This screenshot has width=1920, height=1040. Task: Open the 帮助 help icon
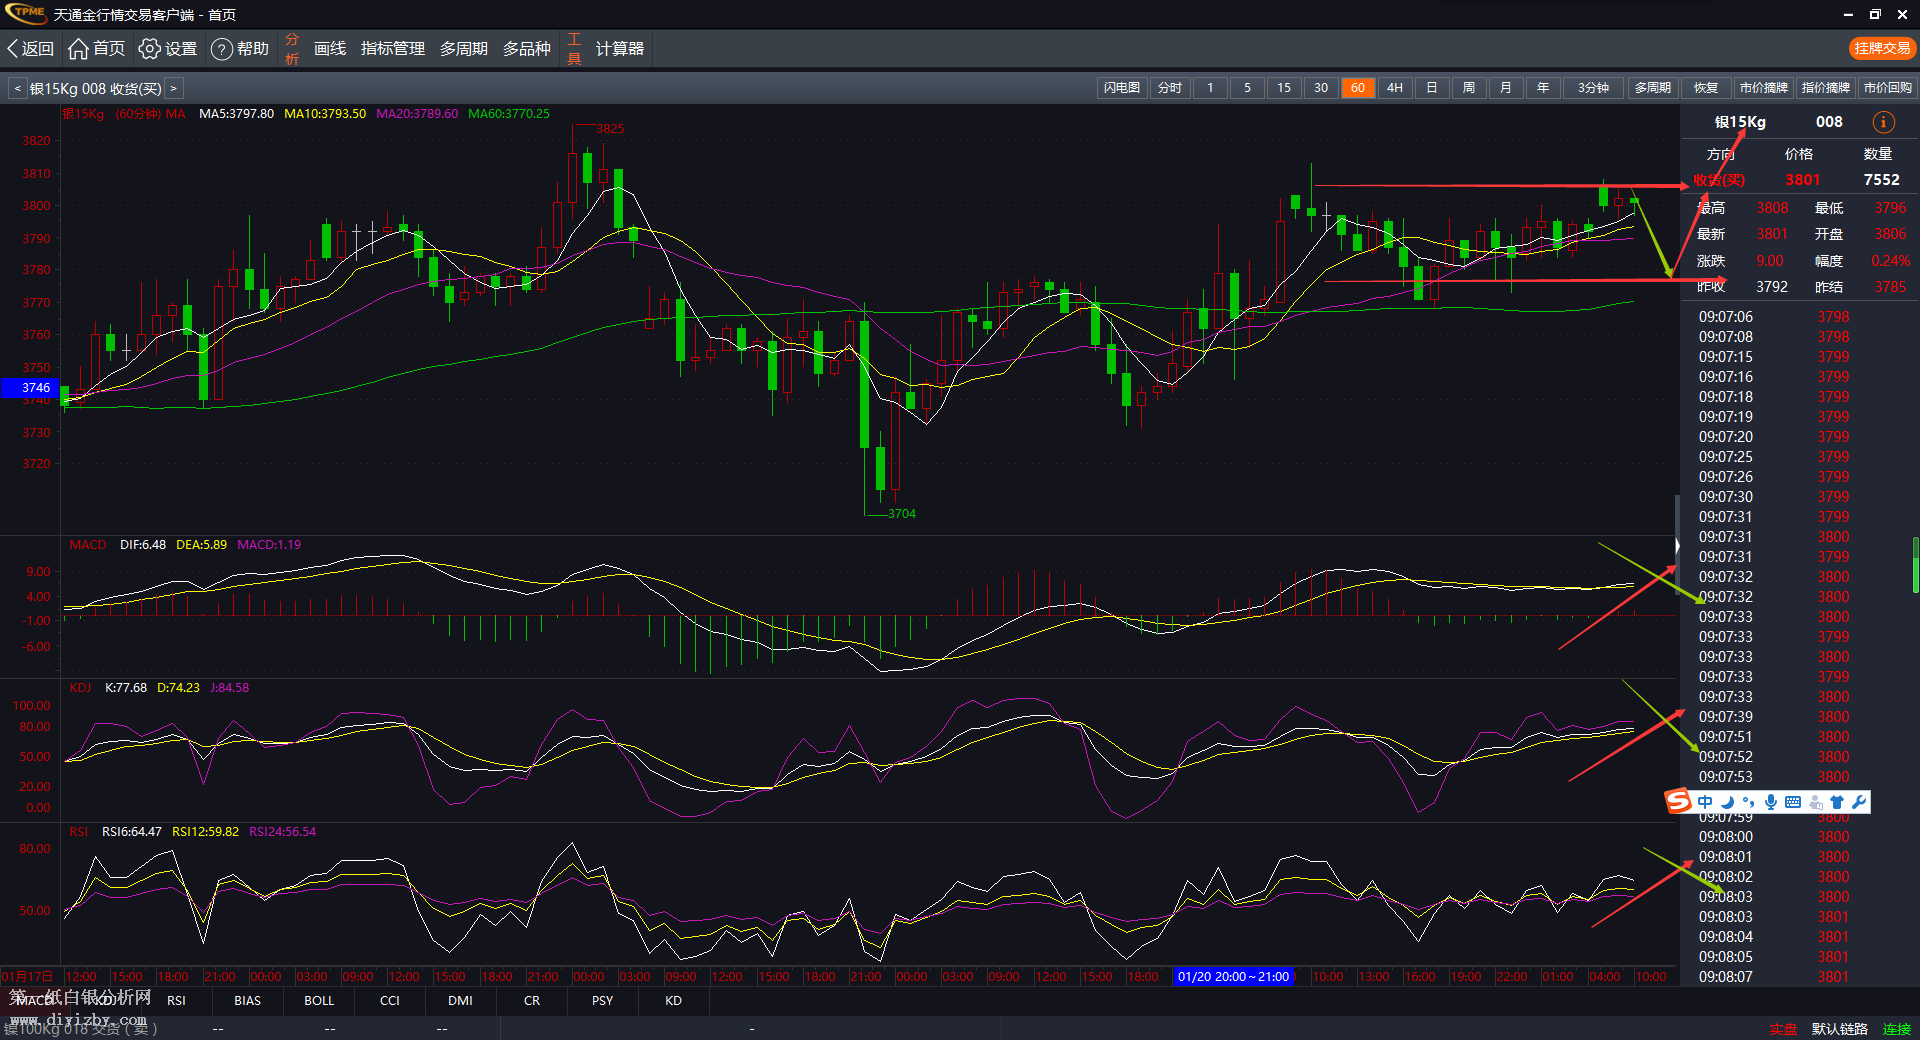(239, 48)
